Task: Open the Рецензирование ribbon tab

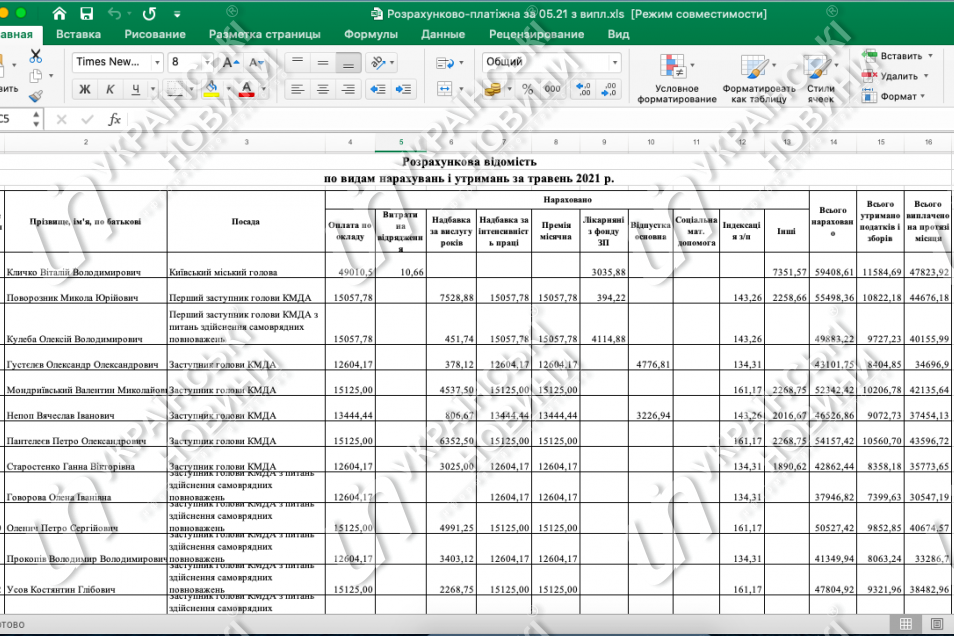Action: pos(536,34)
